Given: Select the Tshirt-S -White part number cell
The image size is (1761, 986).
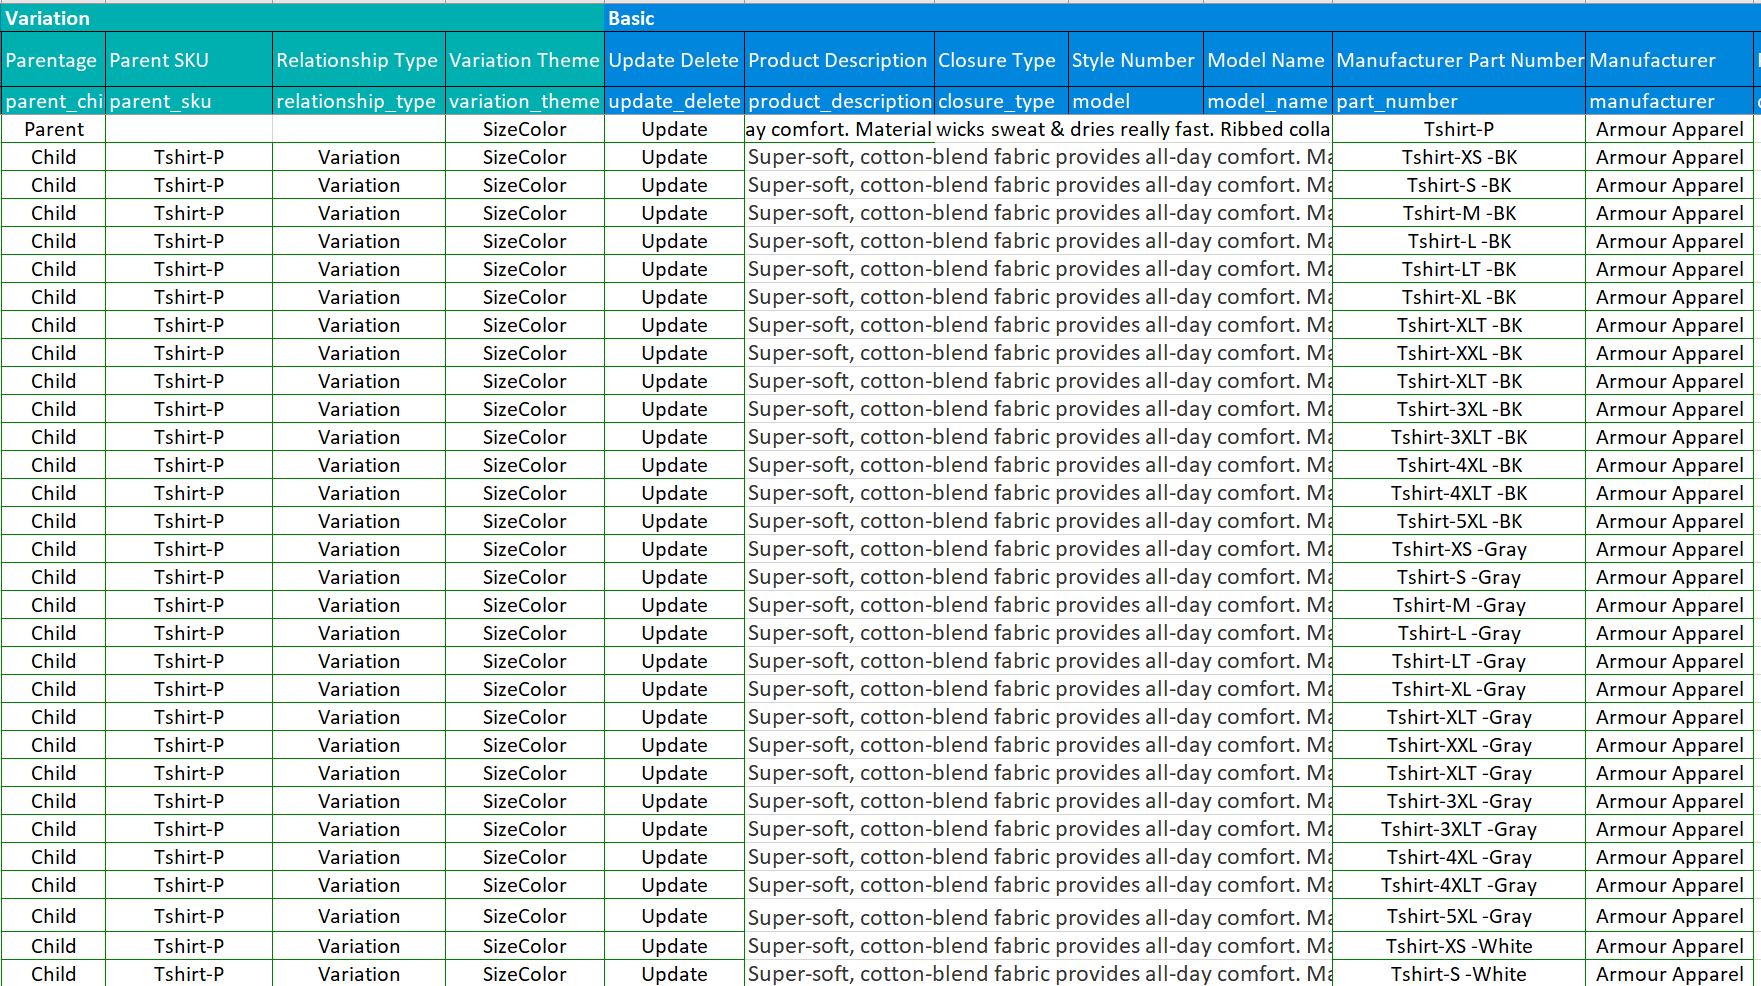Looking at the screenshot, I should [x=1459, y=974].
